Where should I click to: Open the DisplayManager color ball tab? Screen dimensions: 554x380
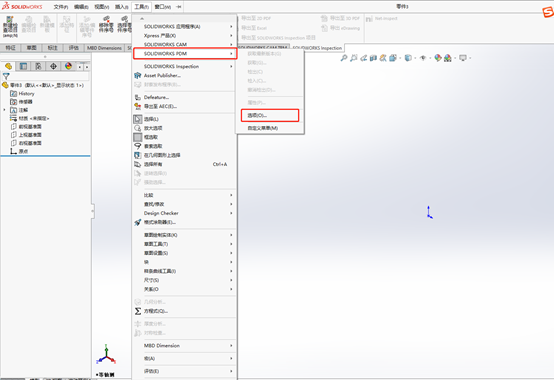coord(68,66)
